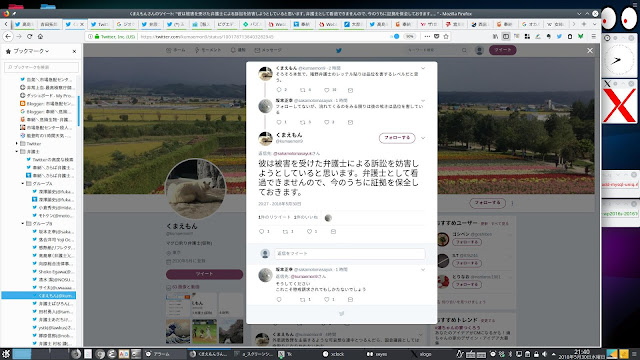Open the main tweet's chevron menu
The width and height of the screenshot is (640, 360).
point(423,138)
